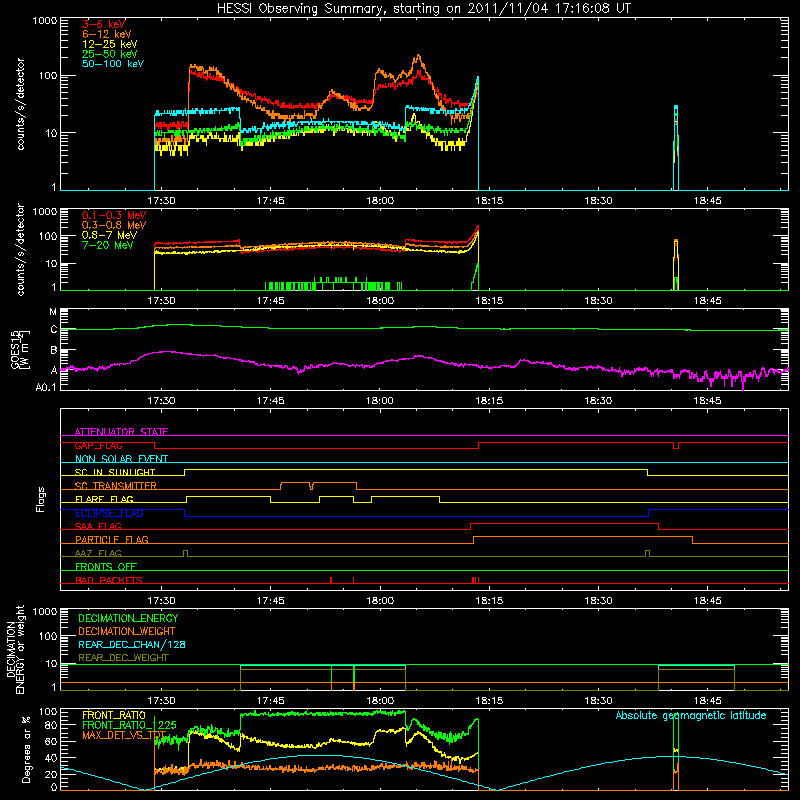This screenshot has height=800, width=800.
Task: Click 18:00 tick label under decimation panel
Action: [380, 701]
